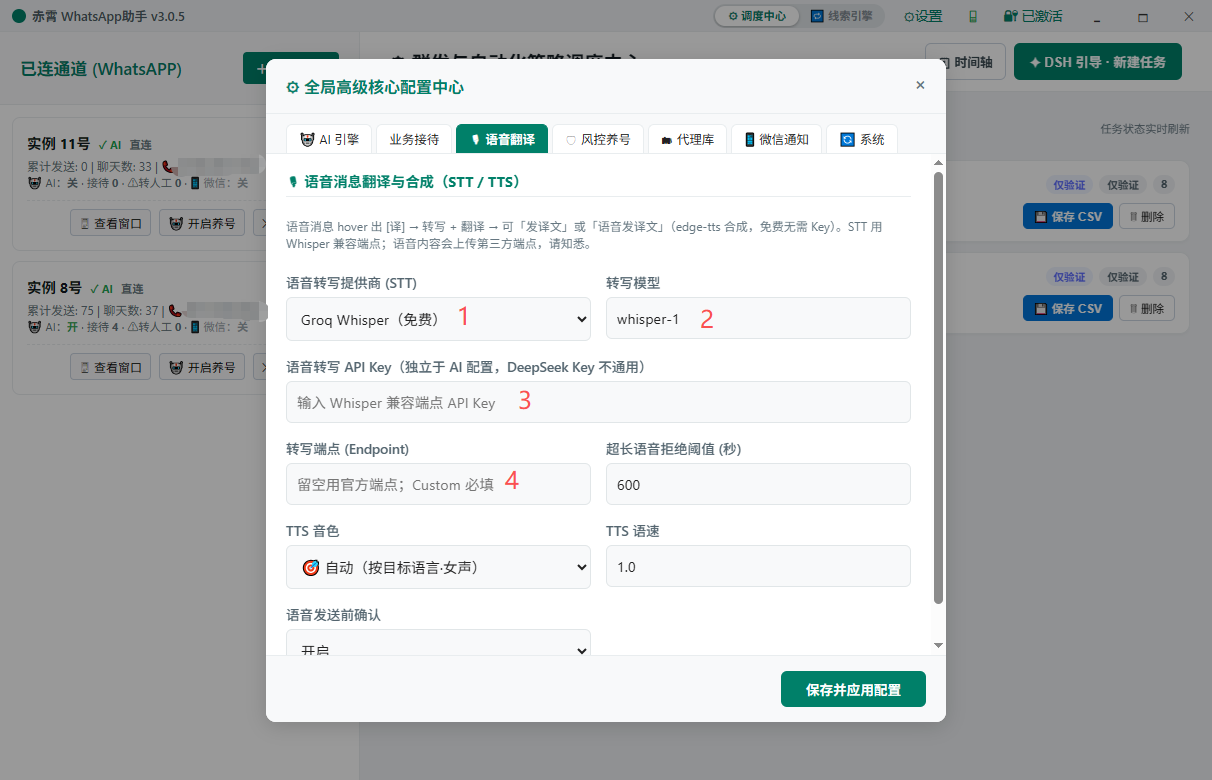Click the ✓AI badge on 实例 8号
The image size is (1212, 780).
tap(101, 289)
